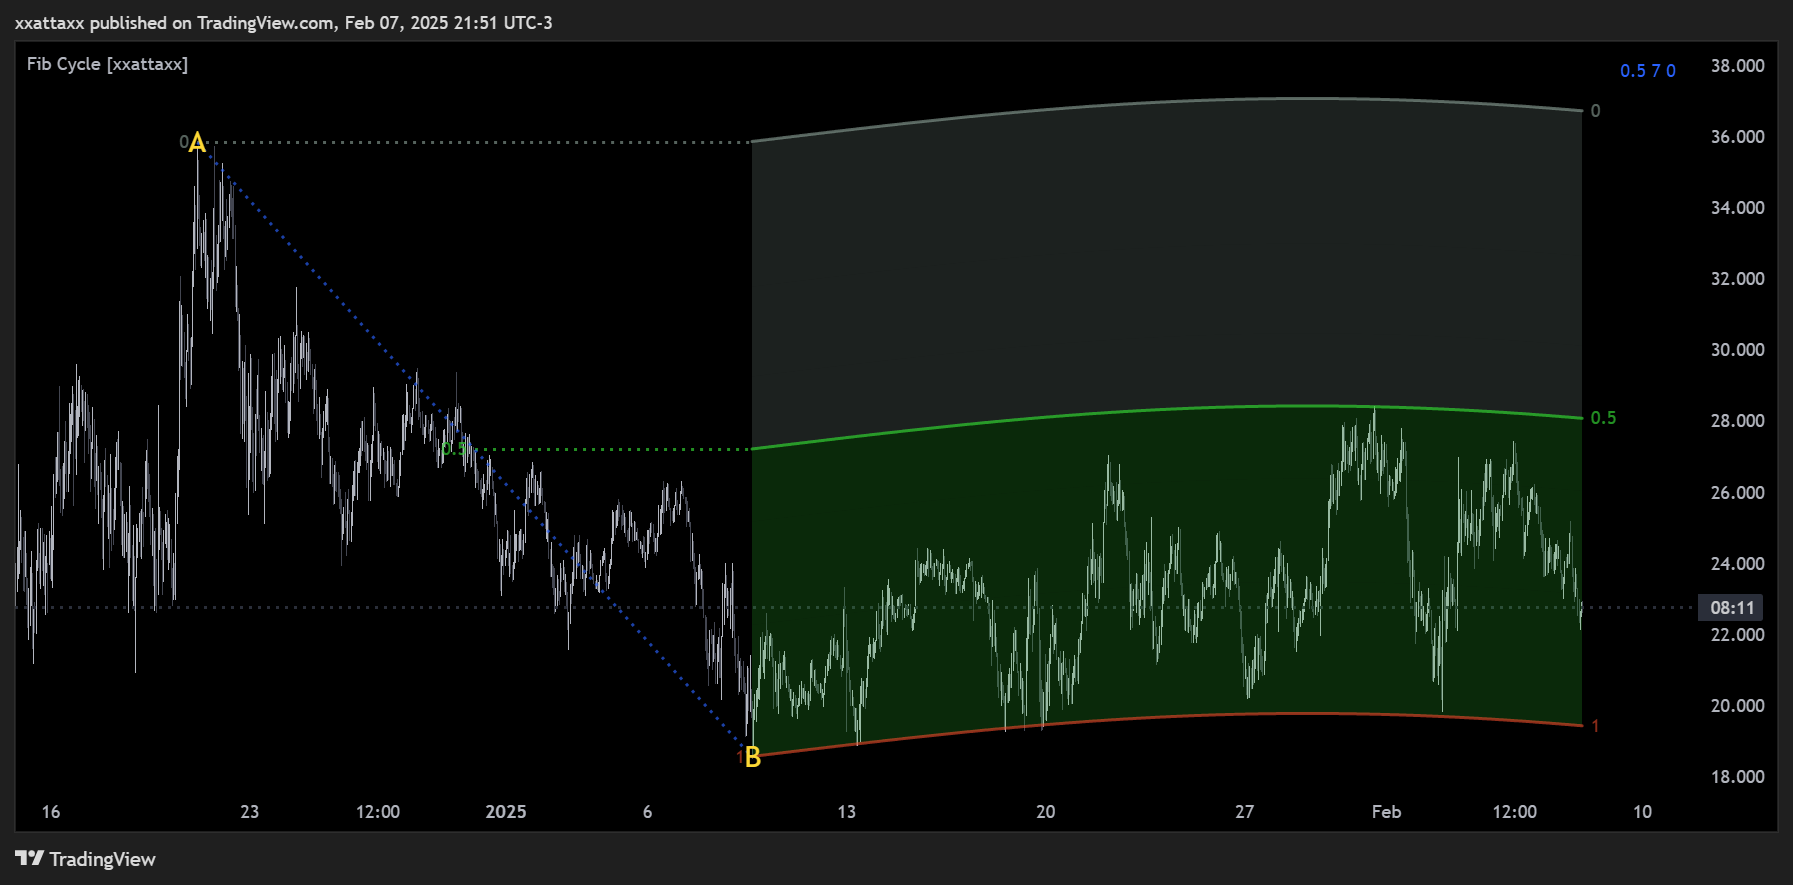Image resolution: width=1793 pixels, height=885 pixels.
Task: Click the 23 date label on time axis
Action: click(250, 812)
